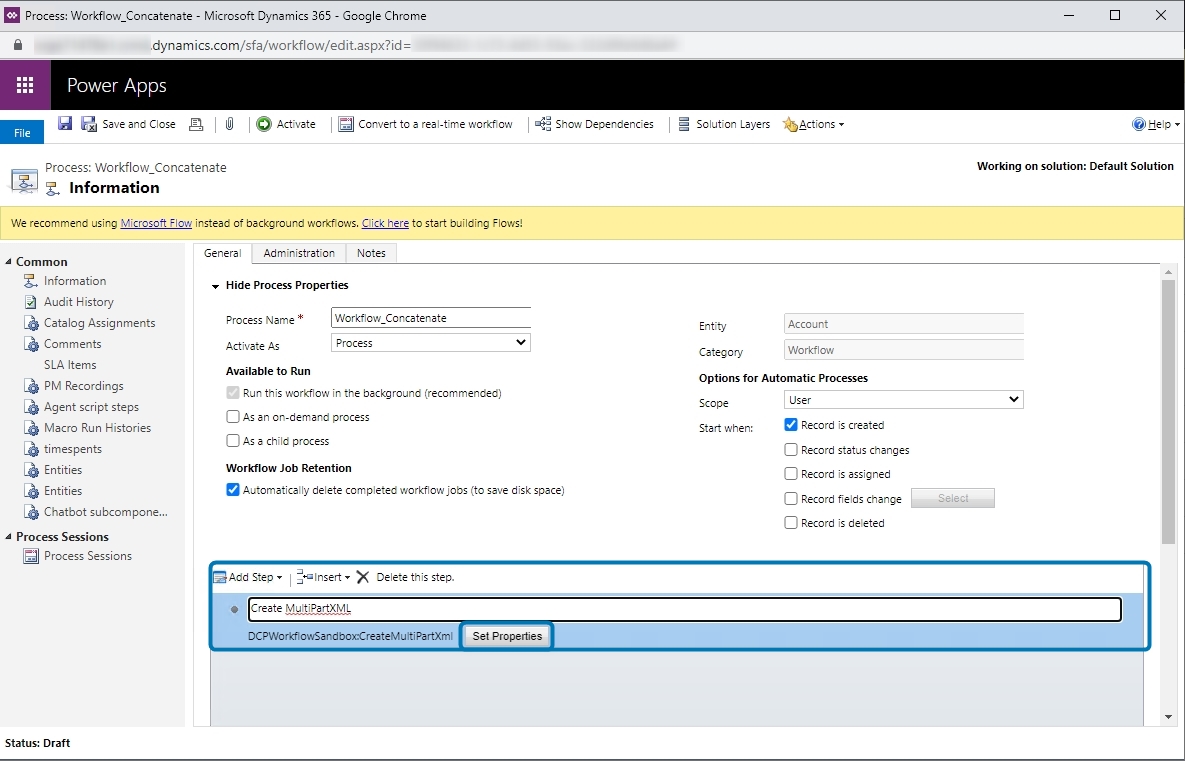Click Save and Close in toolbar
Viewport: 1185px width, 761px height.
(x=129, y=124)
